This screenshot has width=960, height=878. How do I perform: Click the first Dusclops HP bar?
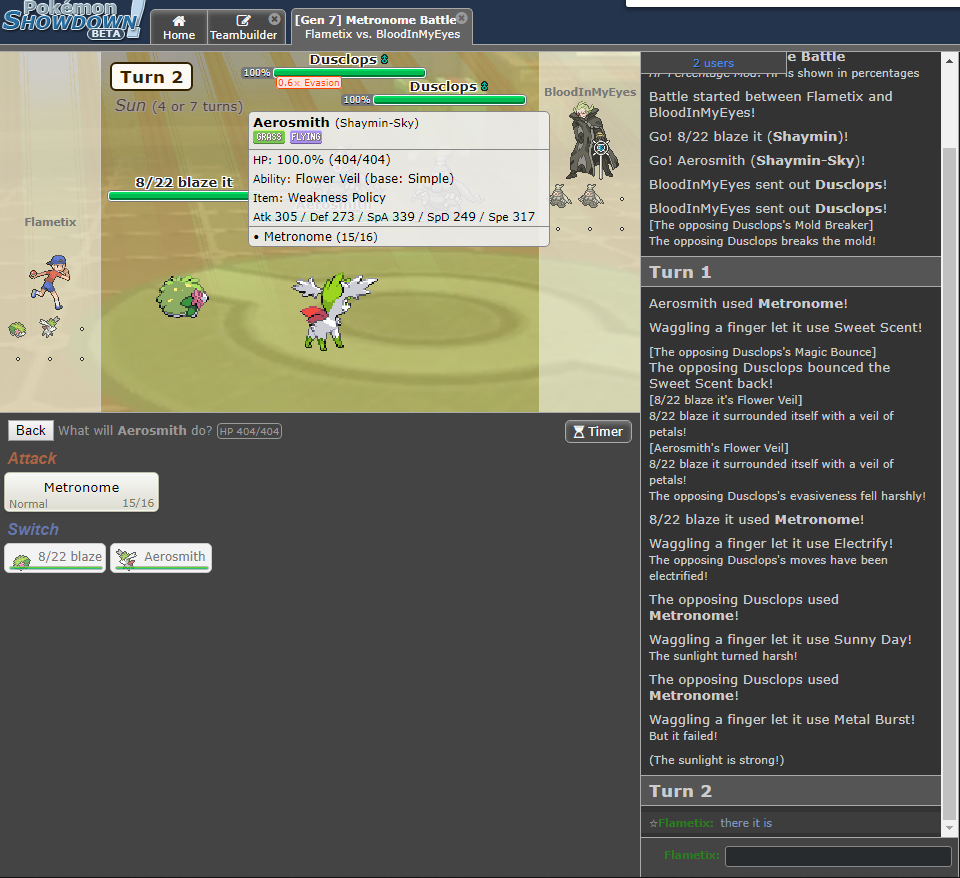click(349, 73)
